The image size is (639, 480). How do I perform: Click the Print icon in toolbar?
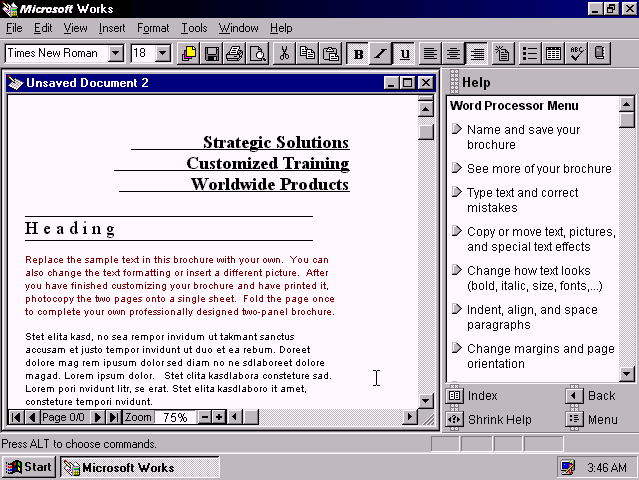(235, 53)
